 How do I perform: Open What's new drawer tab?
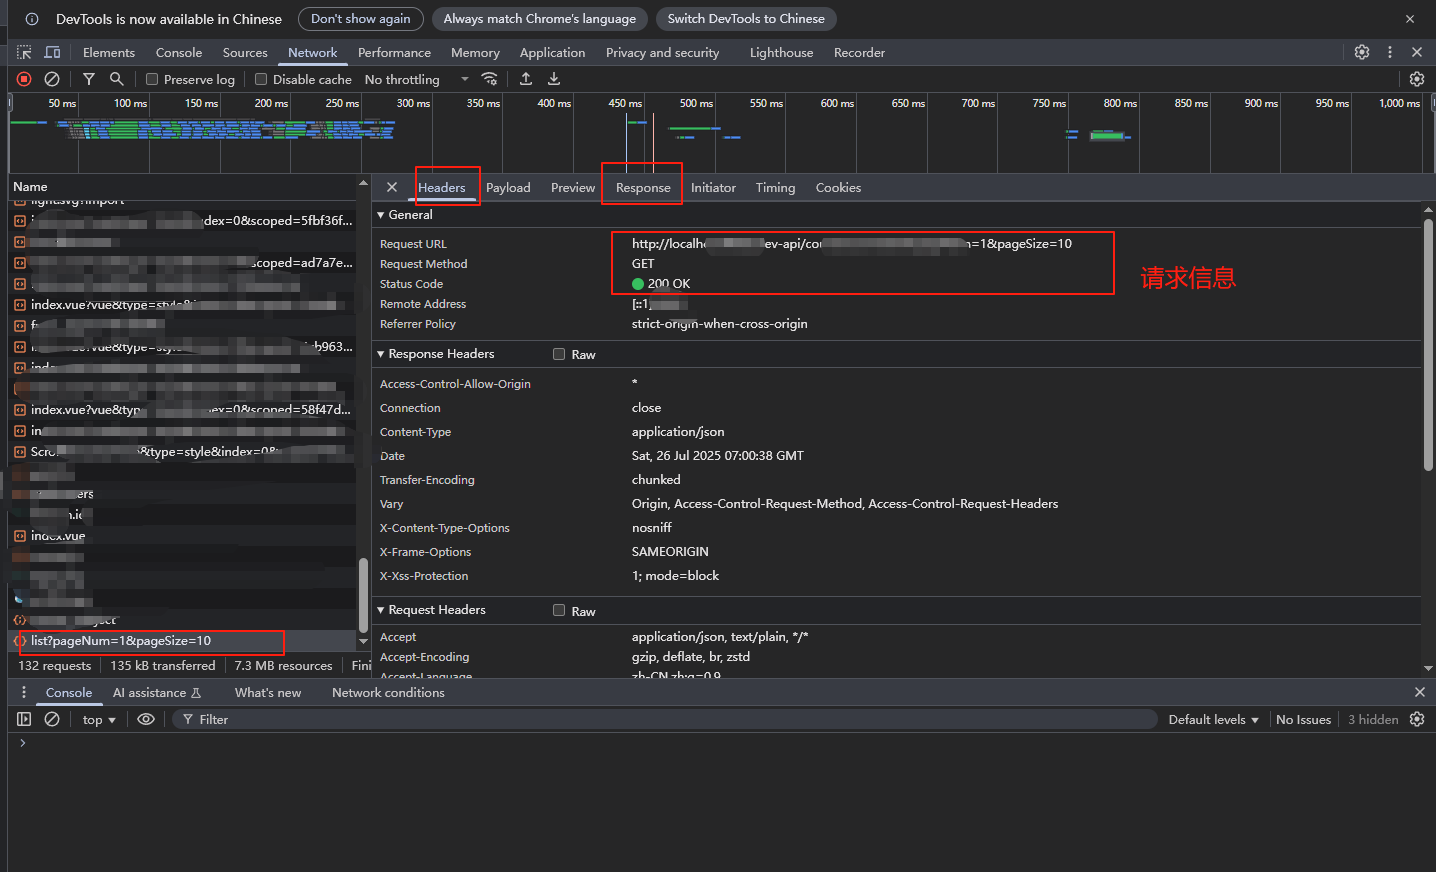click(x=268, y=692)
